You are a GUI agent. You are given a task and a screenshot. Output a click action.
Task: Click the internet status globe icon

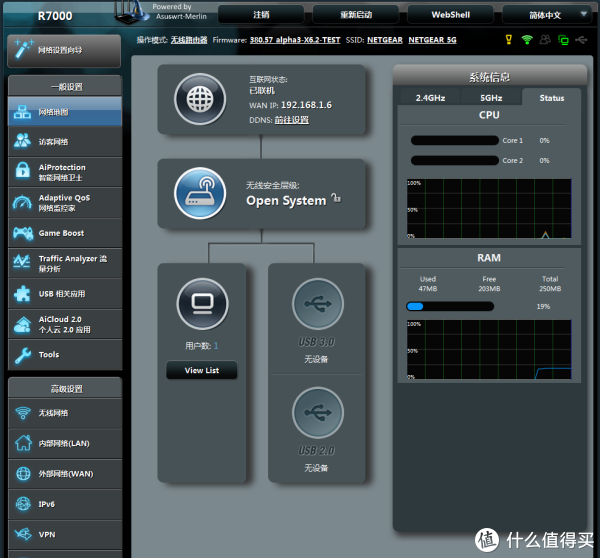click(x=200, y=99)
